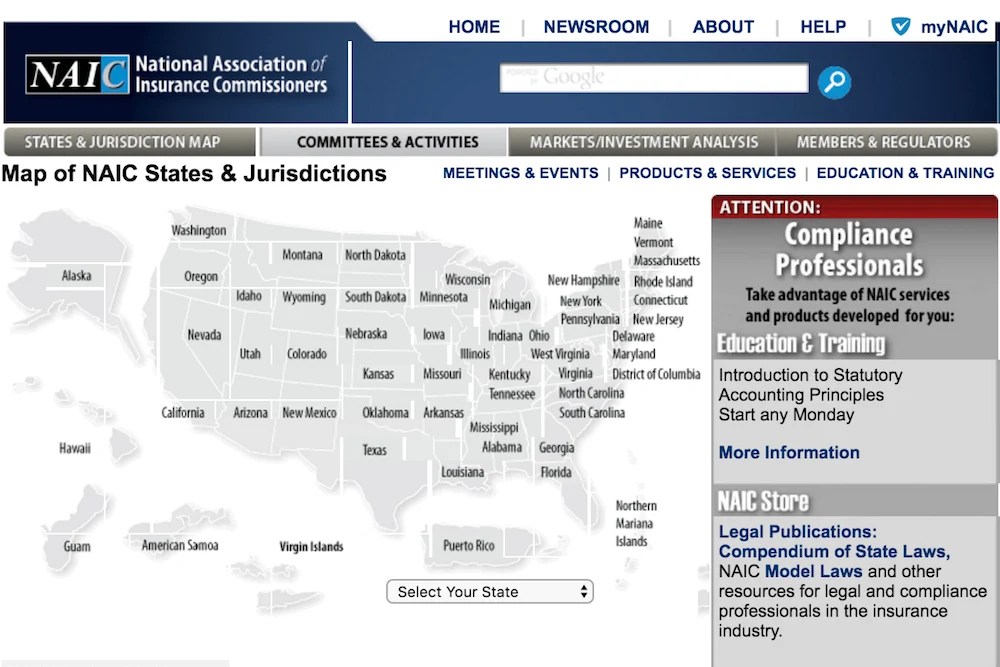Select Colorado on the map
1000x667 pixels.
[307, 353]
